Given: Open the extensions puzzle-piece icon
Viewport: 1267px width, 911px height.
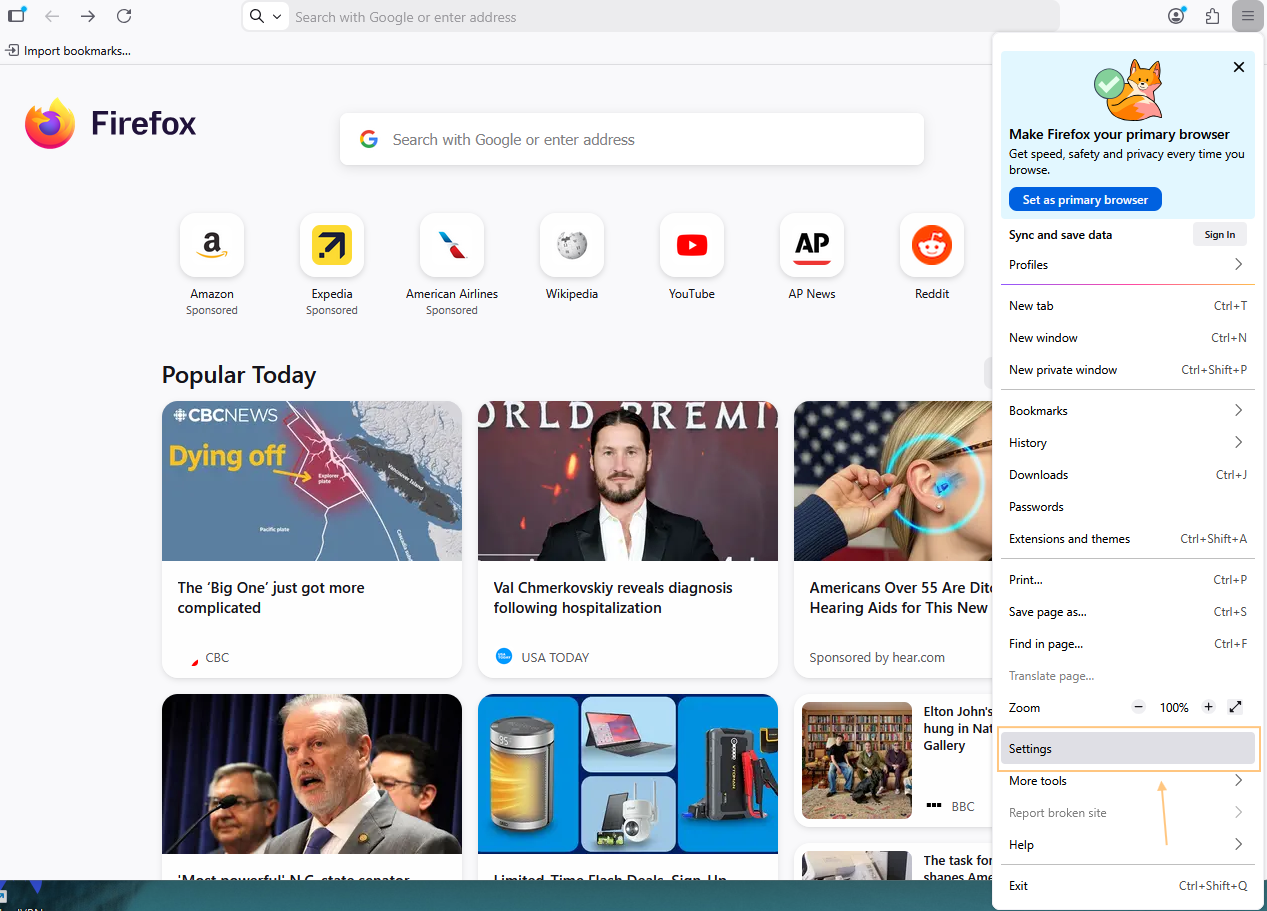Looking at the screenshot, I should [1212, 16].
